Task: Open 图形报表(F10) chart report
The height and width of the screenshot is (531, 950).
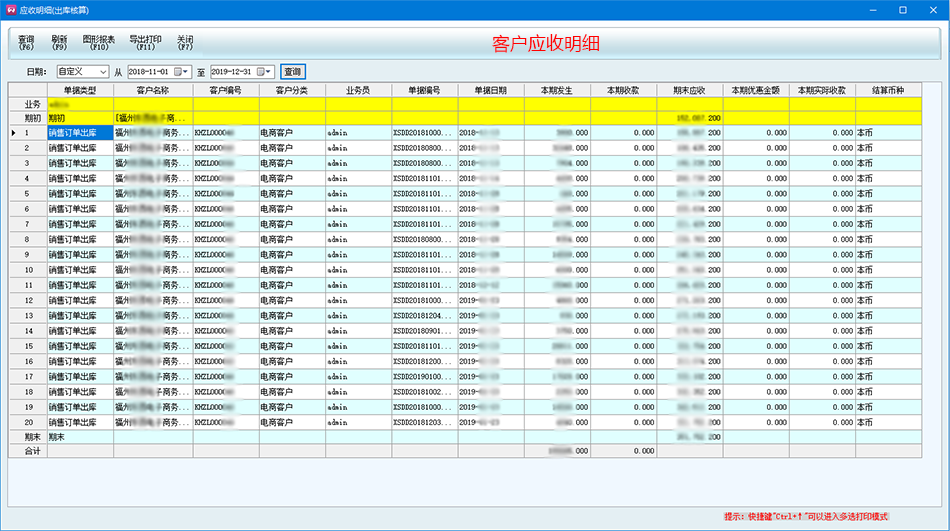Action: (99, 42)
